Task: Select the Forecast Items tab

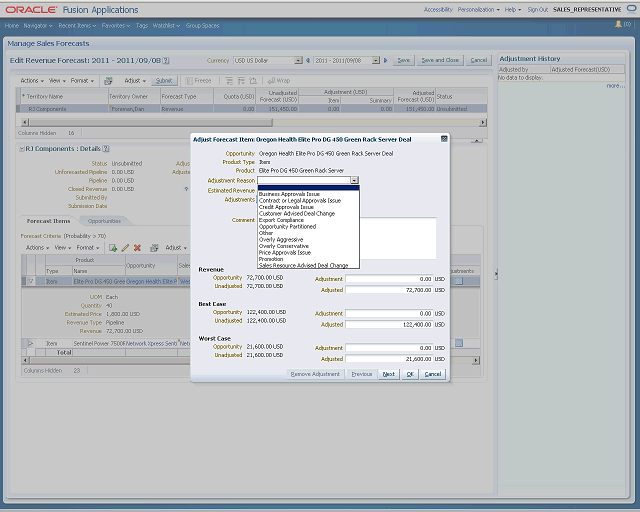Action: [x=48, y=221]
